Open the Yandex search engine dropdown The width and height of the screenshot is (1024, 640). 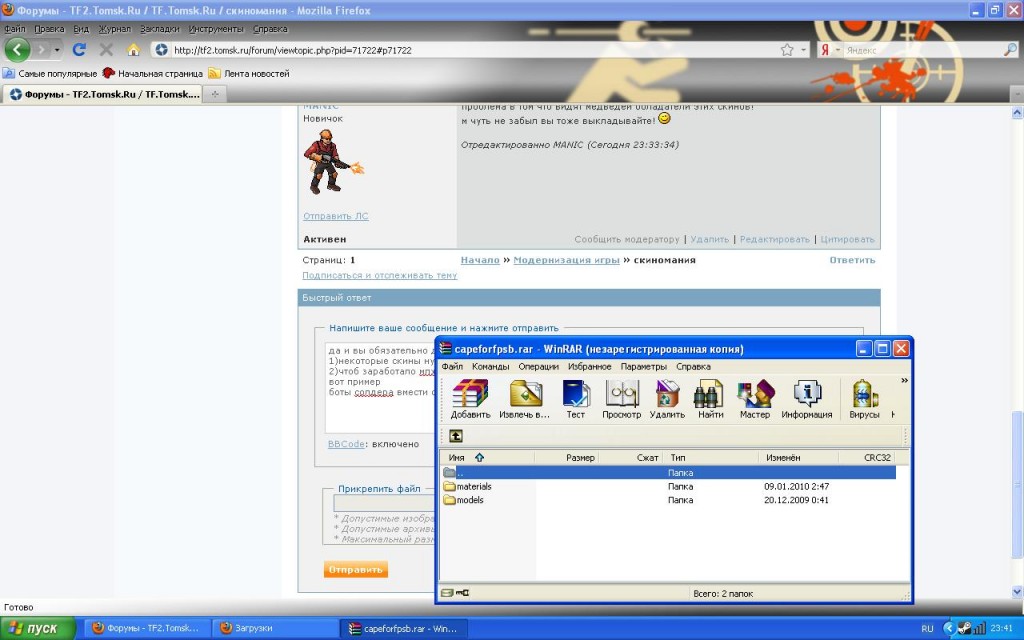838,50
